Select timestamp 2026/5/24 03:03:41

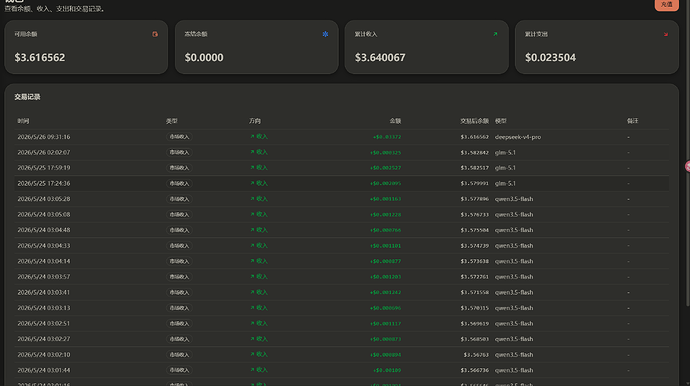[44, 292]
